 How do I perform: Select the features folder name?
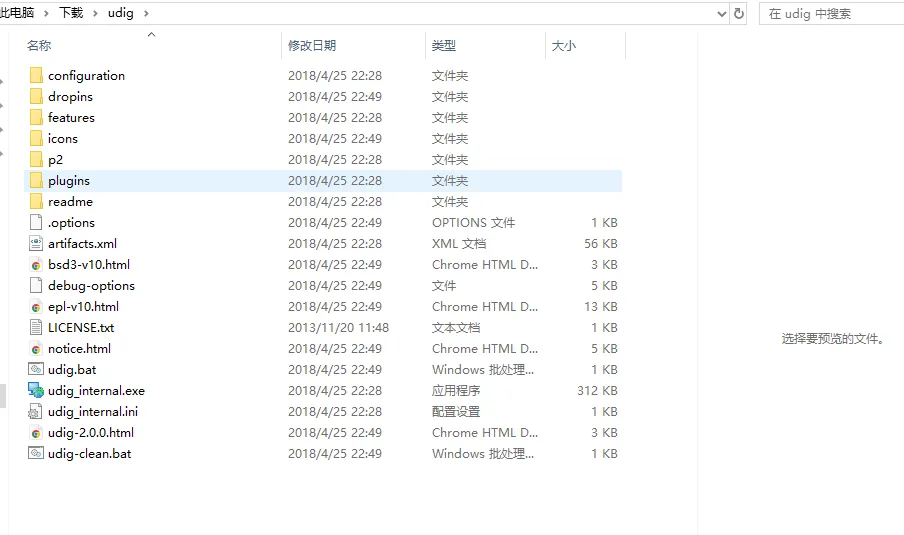(71, 118)
